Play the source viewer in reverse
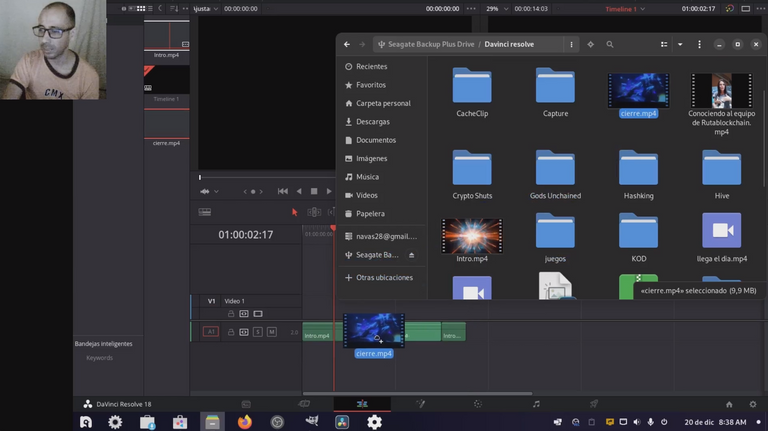 [299, 192]
